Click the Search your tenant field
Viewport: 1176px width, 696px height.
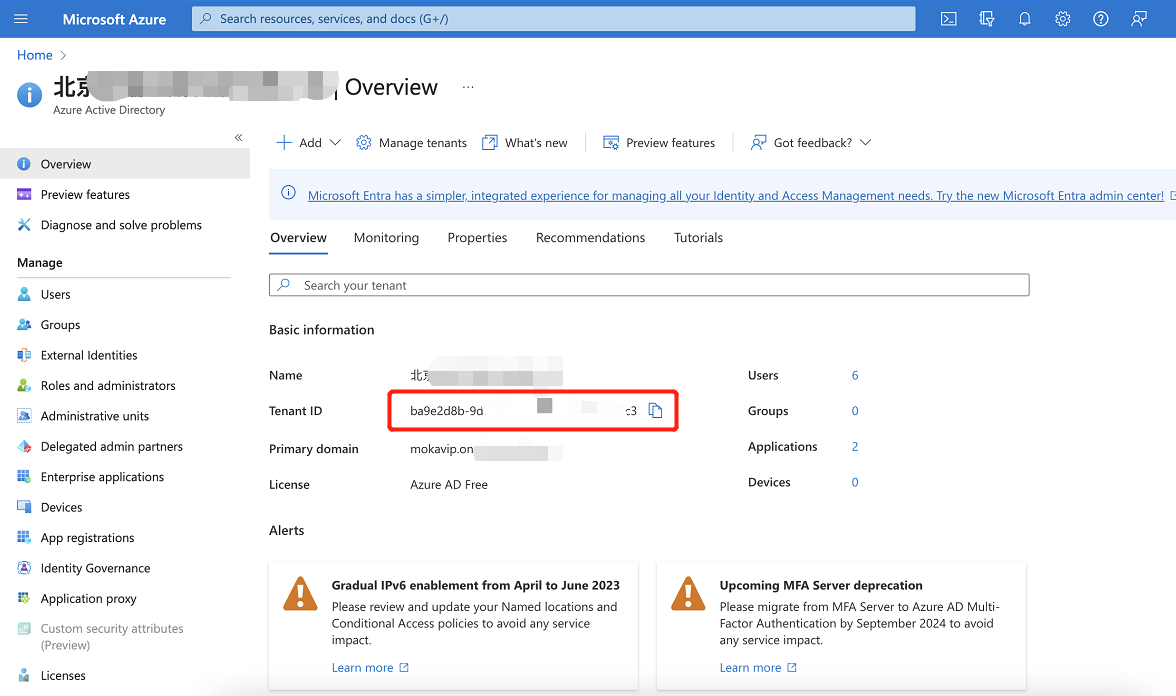click(650, 285)
